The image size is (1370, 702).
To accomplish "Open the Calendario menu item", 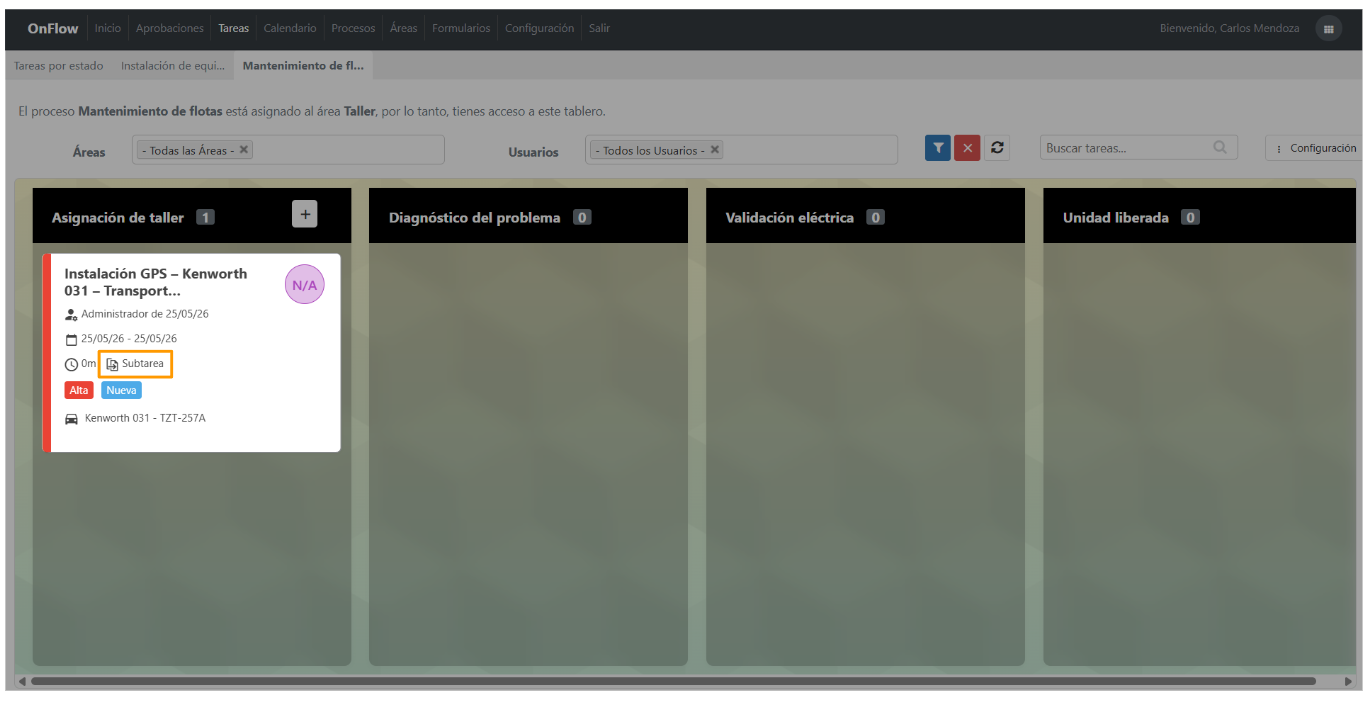I will click(290, 29).
